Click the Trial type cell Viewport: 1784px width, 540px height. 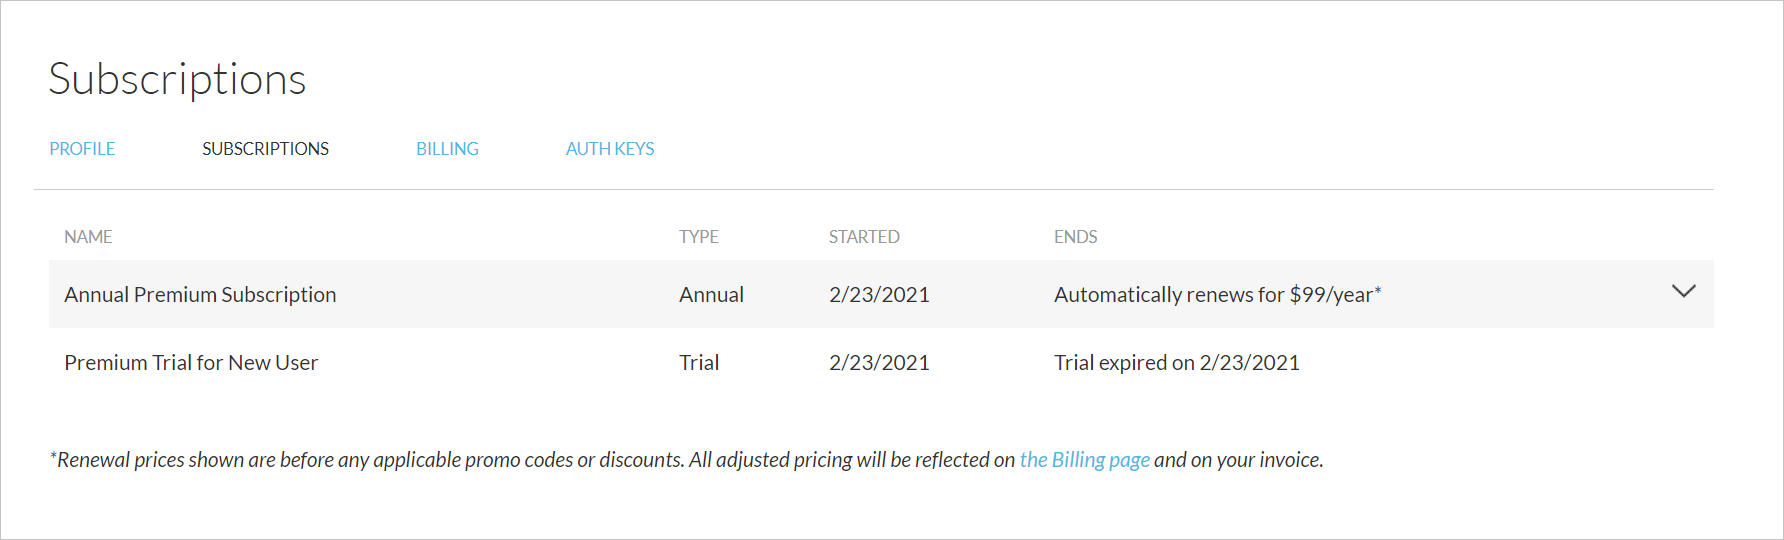point(699,363)
